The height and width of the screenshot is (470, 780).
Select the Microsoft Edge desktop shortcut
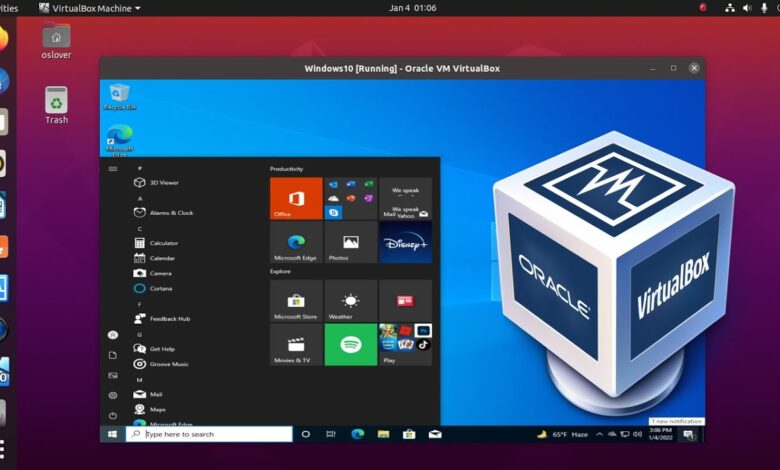[x=119, y=140]
